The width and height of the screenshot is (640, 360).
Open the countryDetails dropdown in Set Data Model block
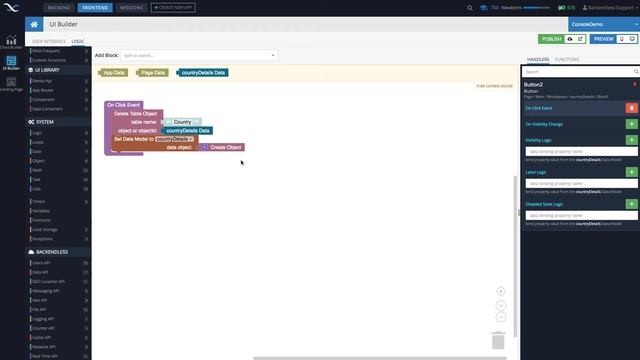(174, 139)
